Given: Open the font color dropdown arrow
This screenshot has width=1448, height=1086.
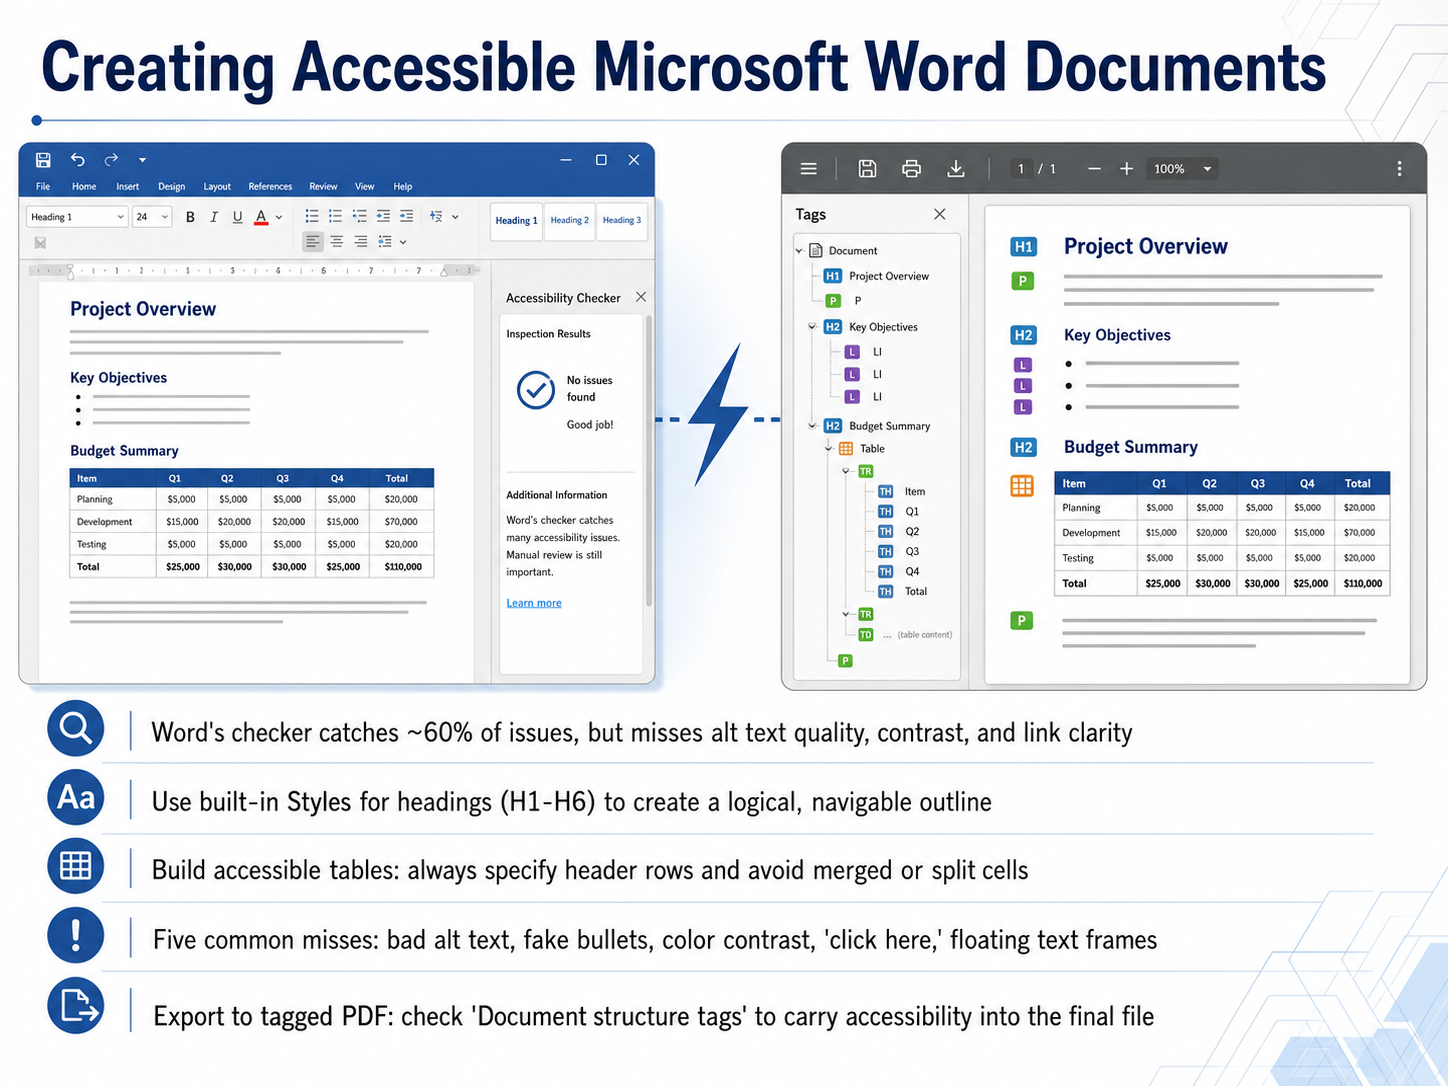Looking at the screenshot, I should coord(279,217).
